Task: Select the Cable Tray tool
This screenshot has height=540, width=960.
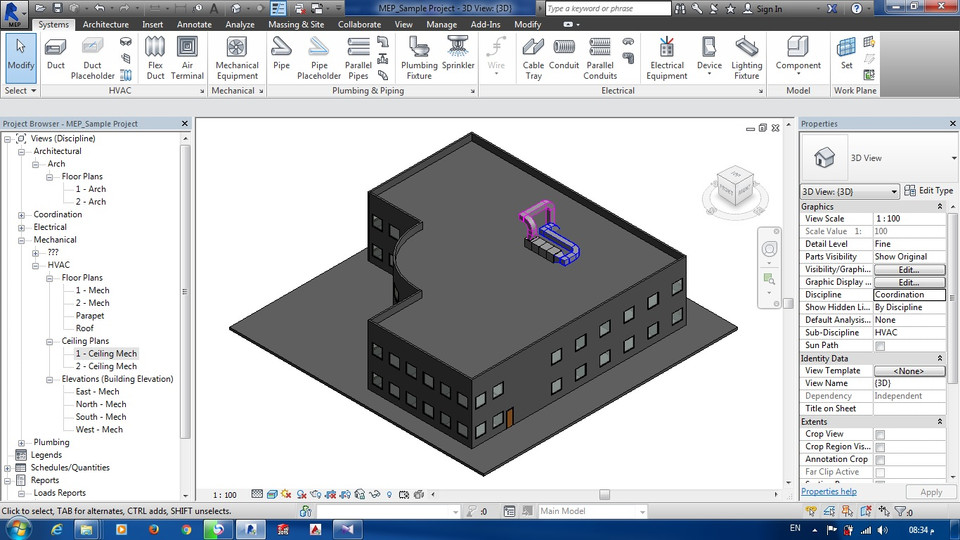Action: click(533, 56)
